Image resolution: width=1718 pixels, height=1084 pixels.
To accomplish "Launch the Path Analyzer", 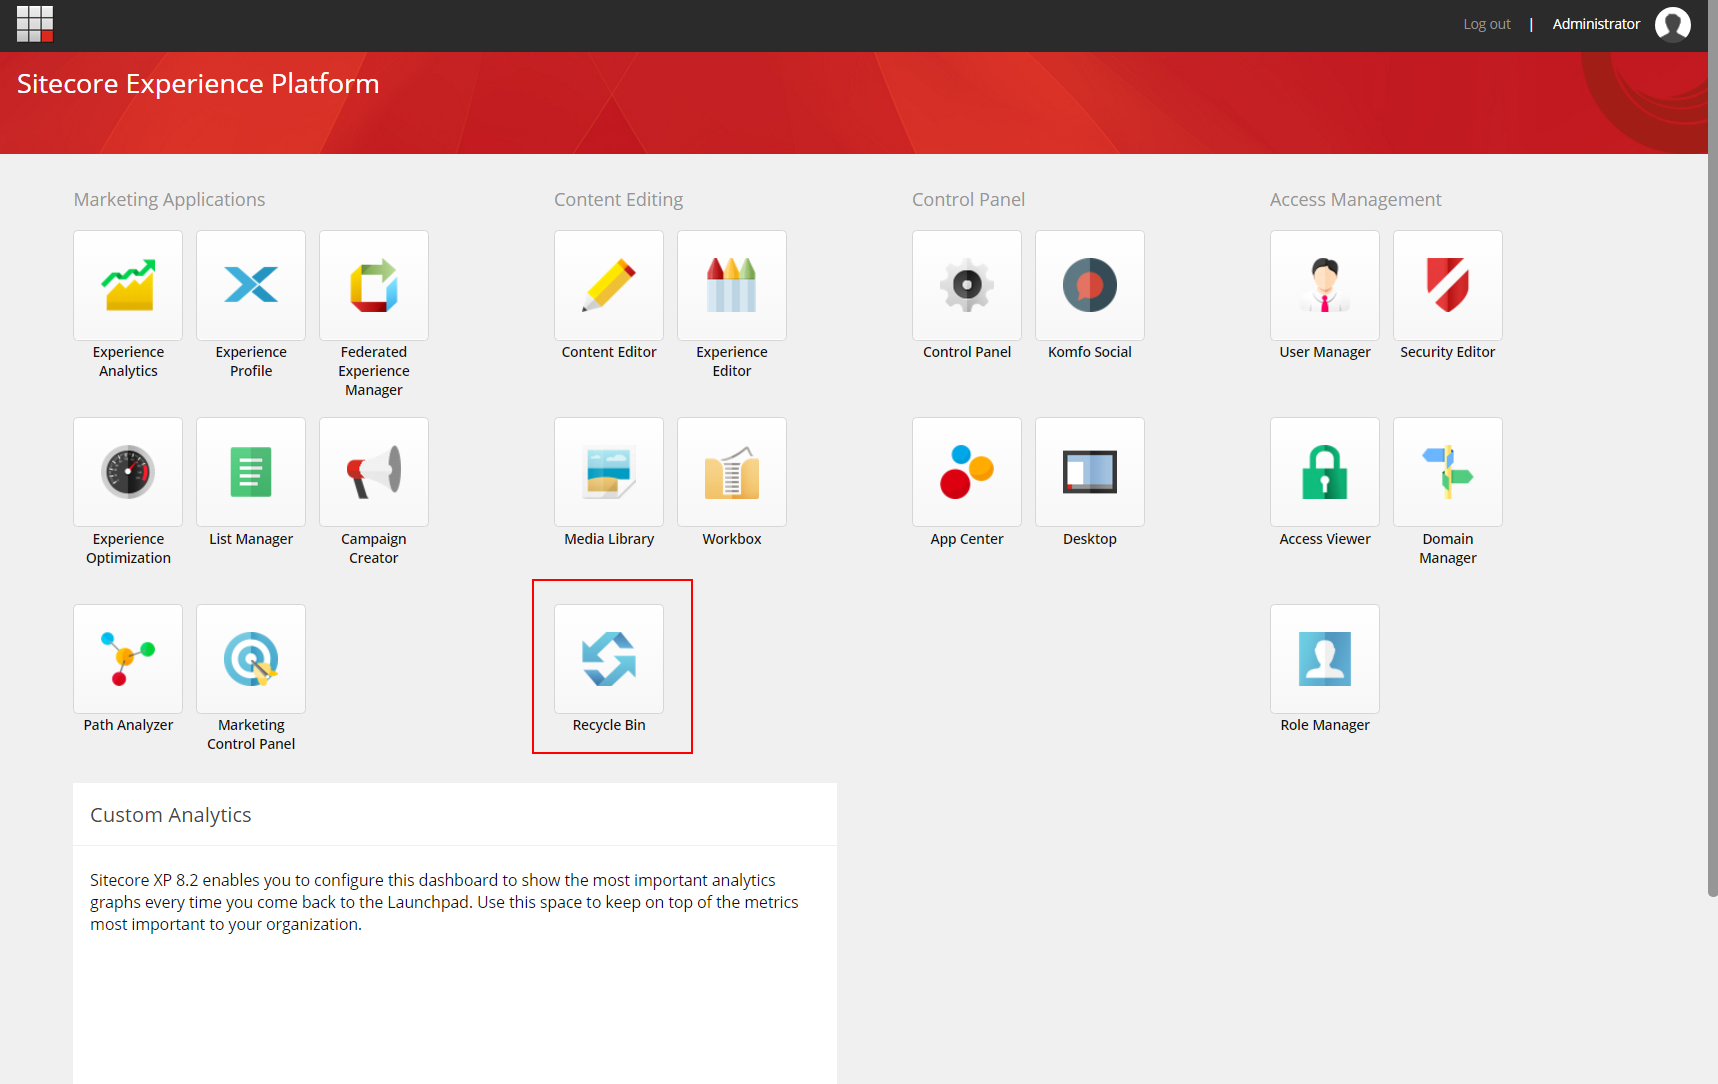I will click(x=128, y=659).
